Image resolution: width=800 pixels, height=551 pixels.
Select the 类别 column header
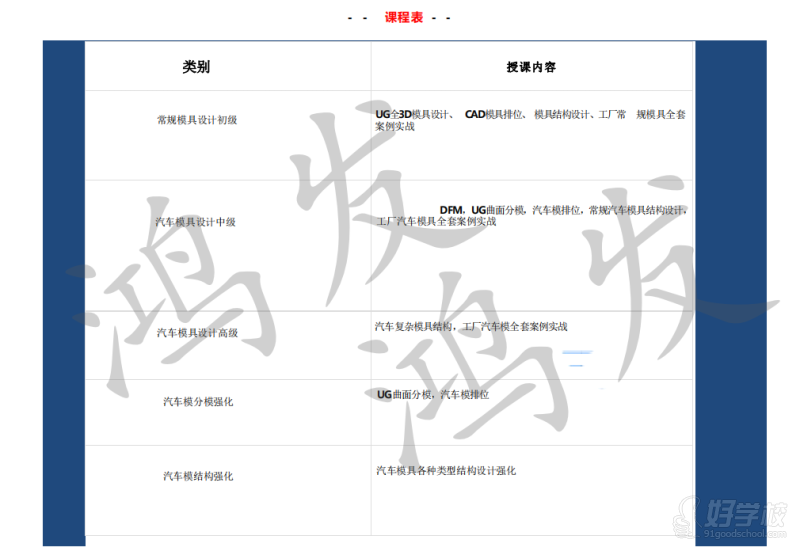tap(196, 67)
